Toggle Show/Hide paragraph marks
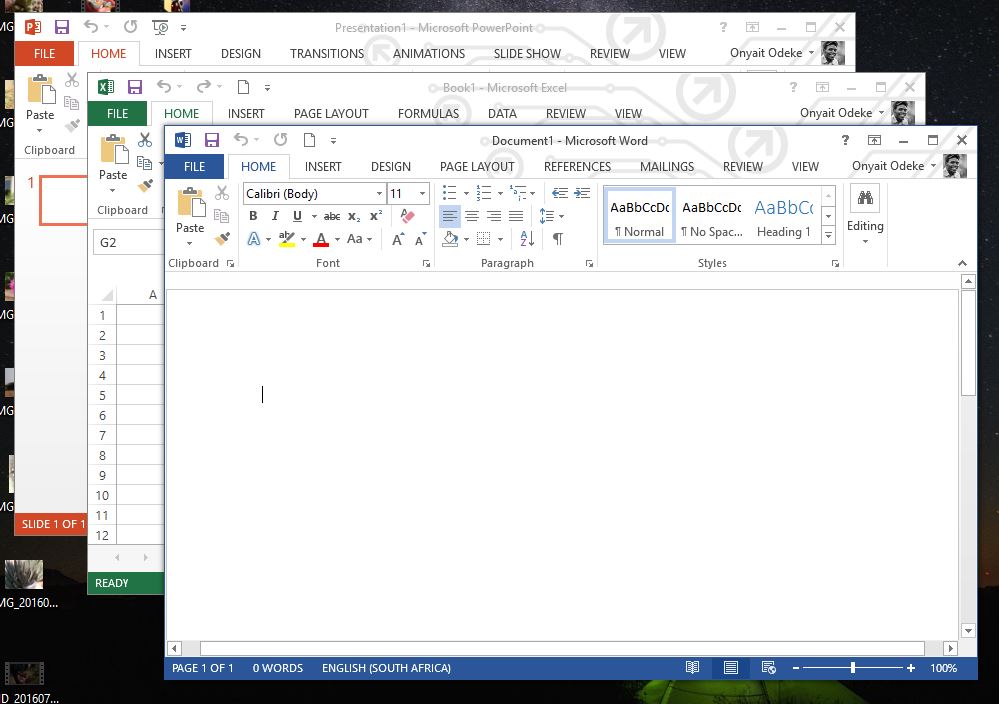Image resolution: width=999 pixels, height=704 pixels. [557, 239]
